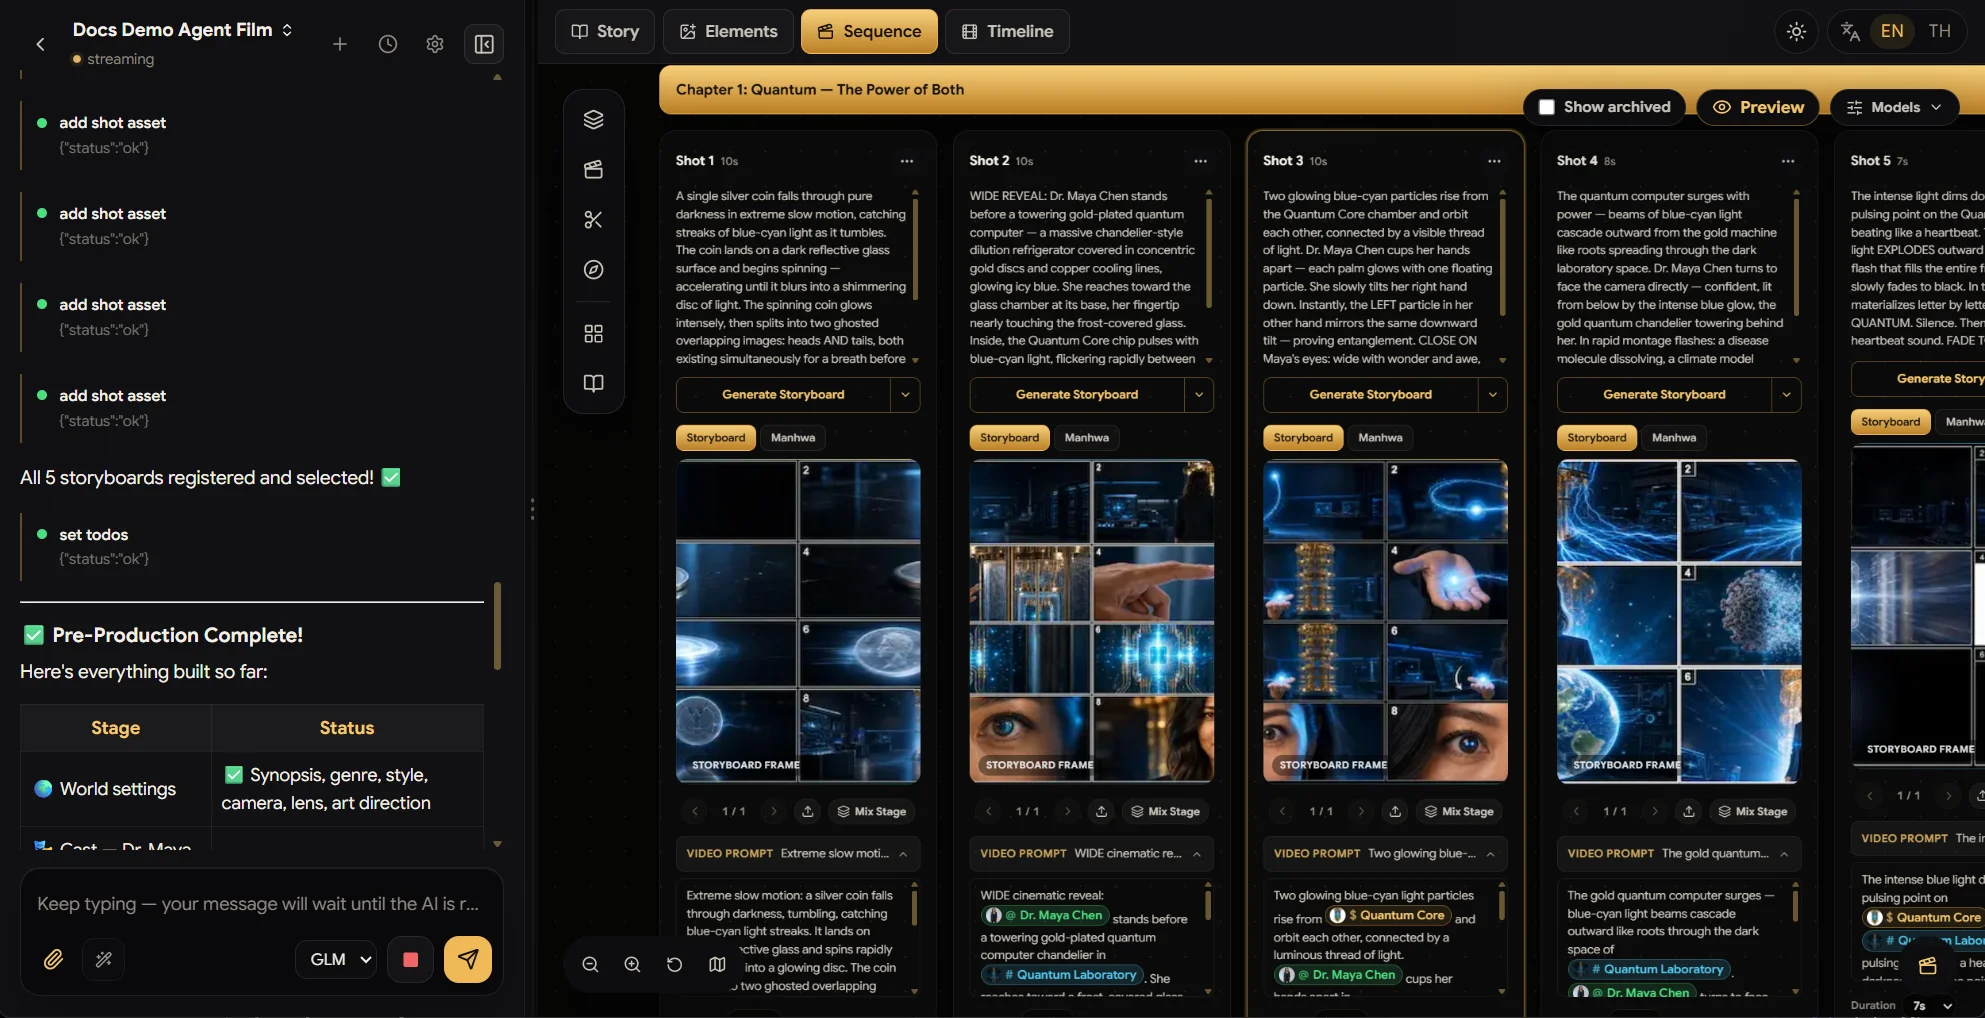1985x1018 pixels.
Task: Open the GLM model selector
Action: coord(337,960)
